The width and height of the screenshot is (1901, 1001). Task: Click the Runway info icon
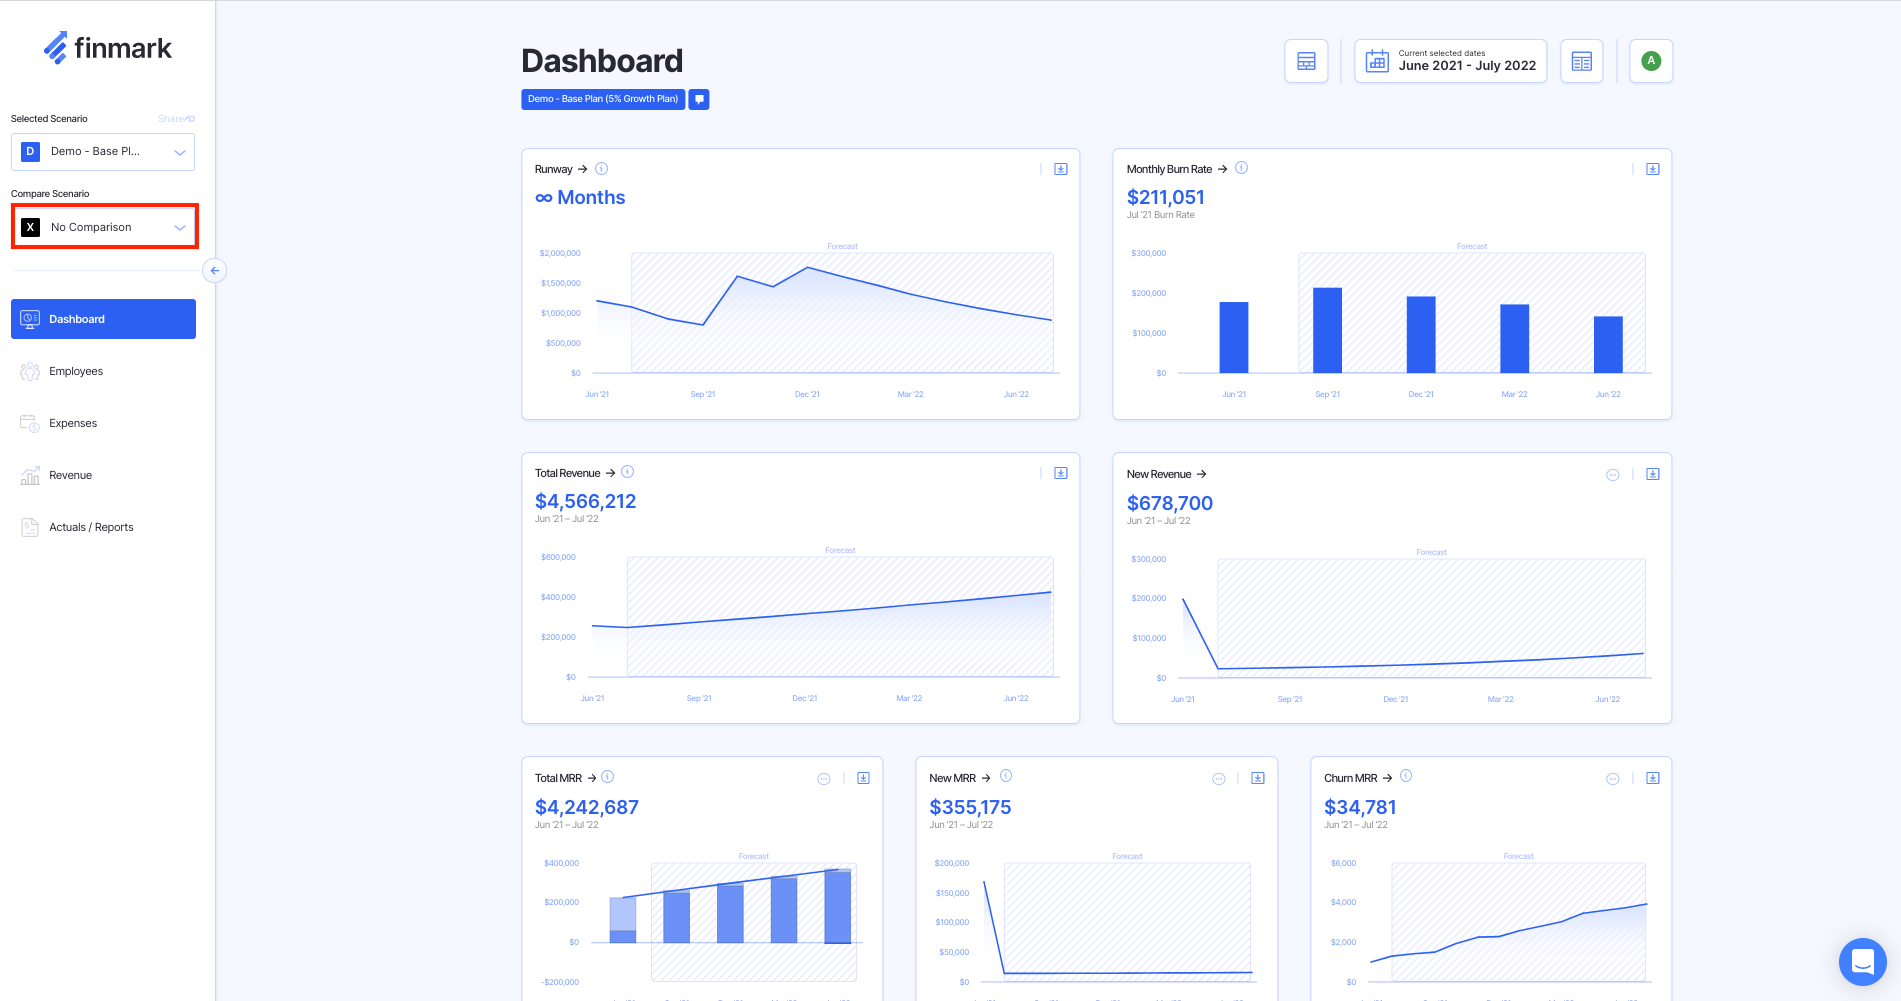[x=602, y=169]
